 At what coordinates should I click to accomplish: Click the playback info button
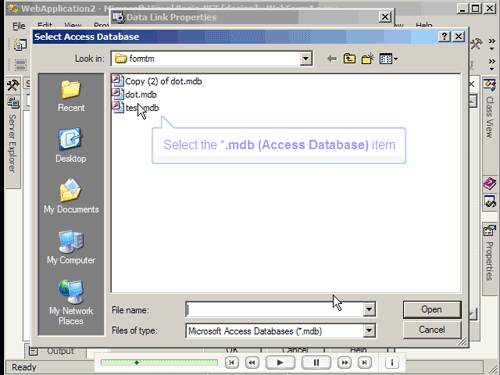(x=392, y=362)
